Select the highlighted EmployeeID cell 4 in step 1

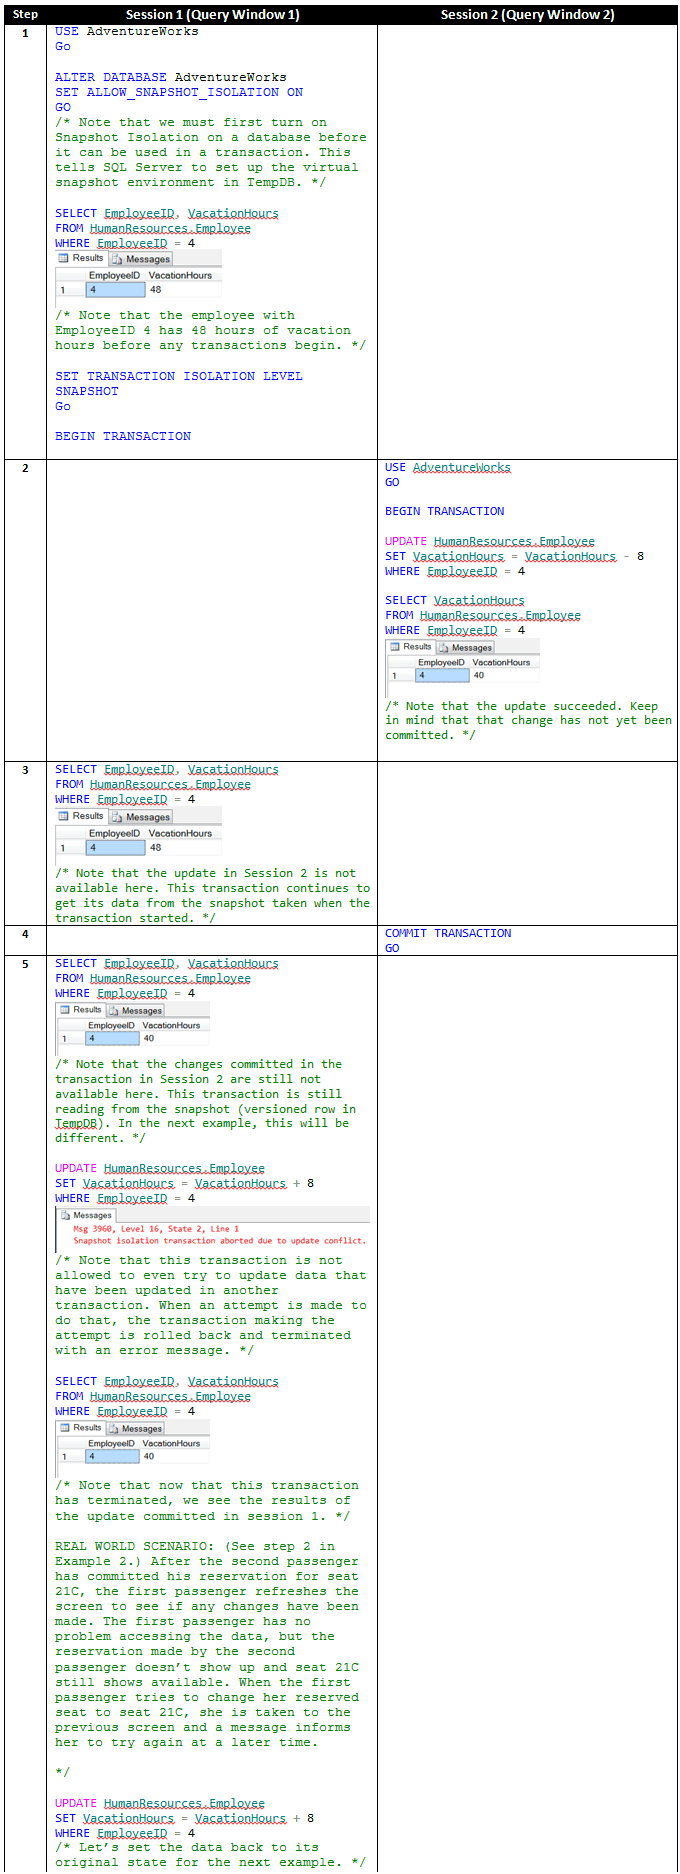[115, 290]
